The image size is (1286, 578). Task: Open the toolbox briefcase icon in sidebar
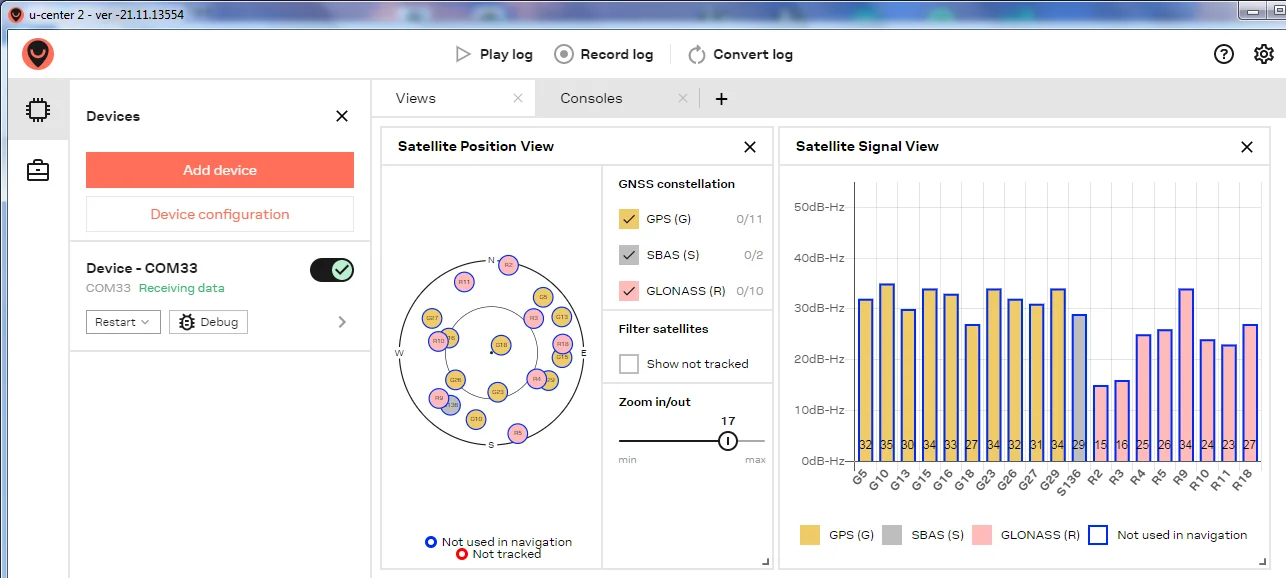[x=38, y=170]
